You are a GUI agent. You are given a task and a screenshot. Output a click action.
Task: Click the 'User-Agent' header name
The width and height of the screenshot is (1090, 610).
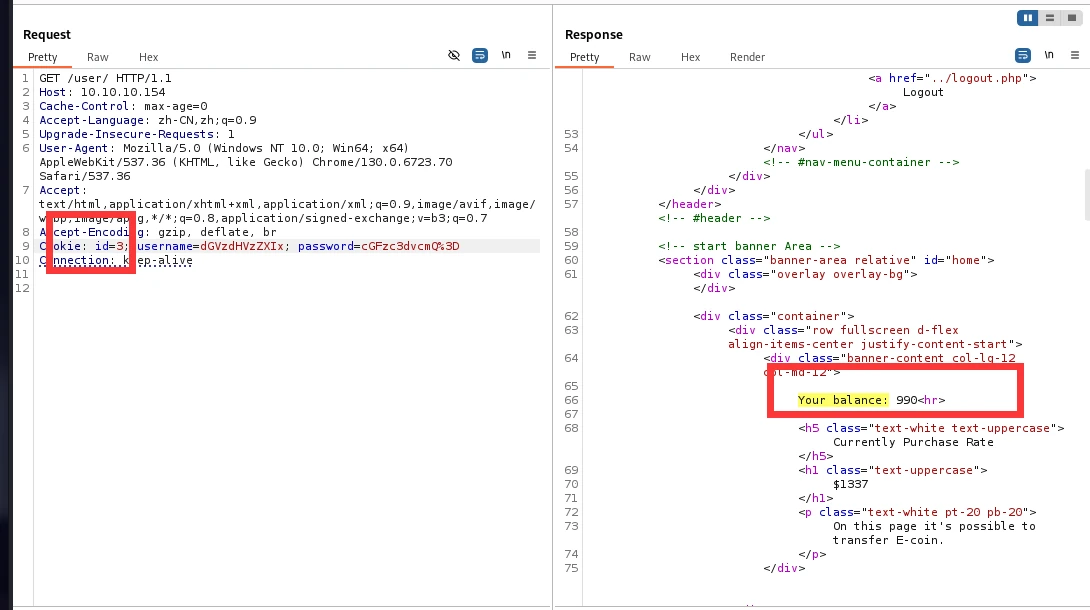point(74,147)
